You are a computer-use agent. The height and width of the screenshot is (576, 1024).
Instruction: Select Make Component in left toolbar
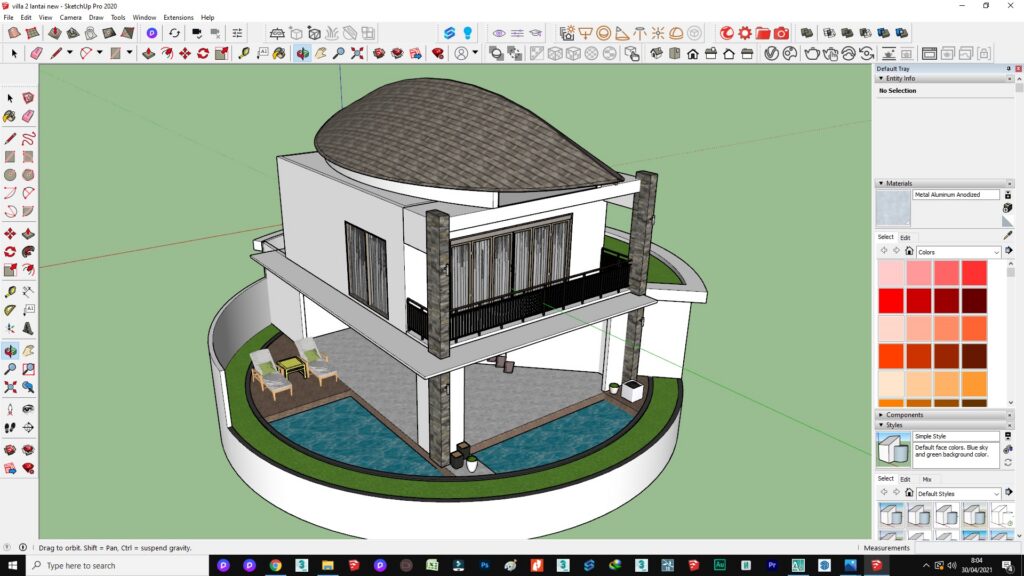coord(28,98)
